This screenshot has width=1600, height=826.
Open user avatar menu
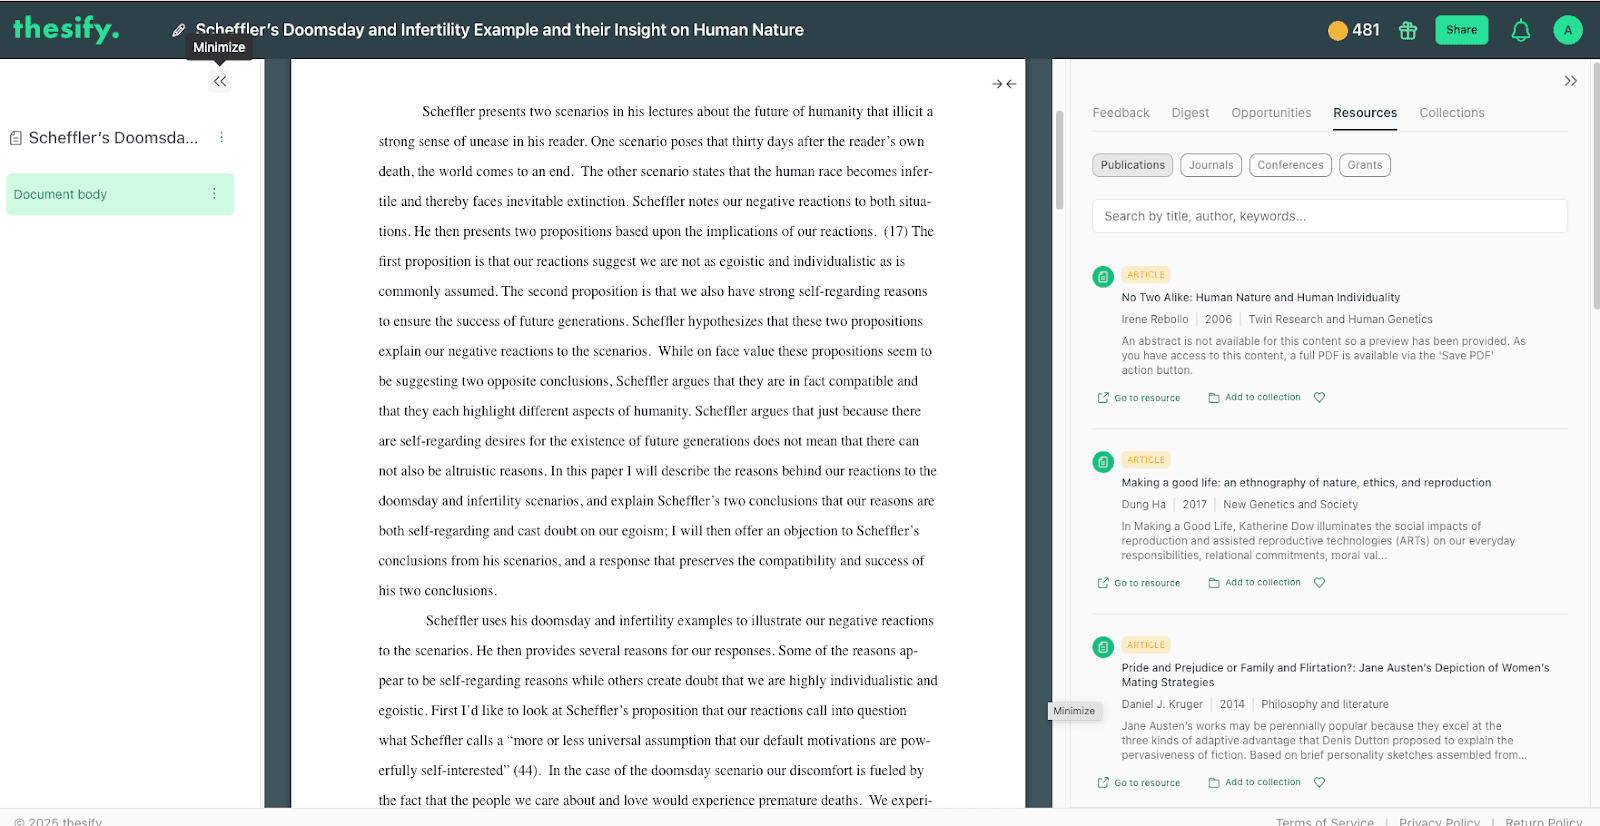[x=1567, y=30]
